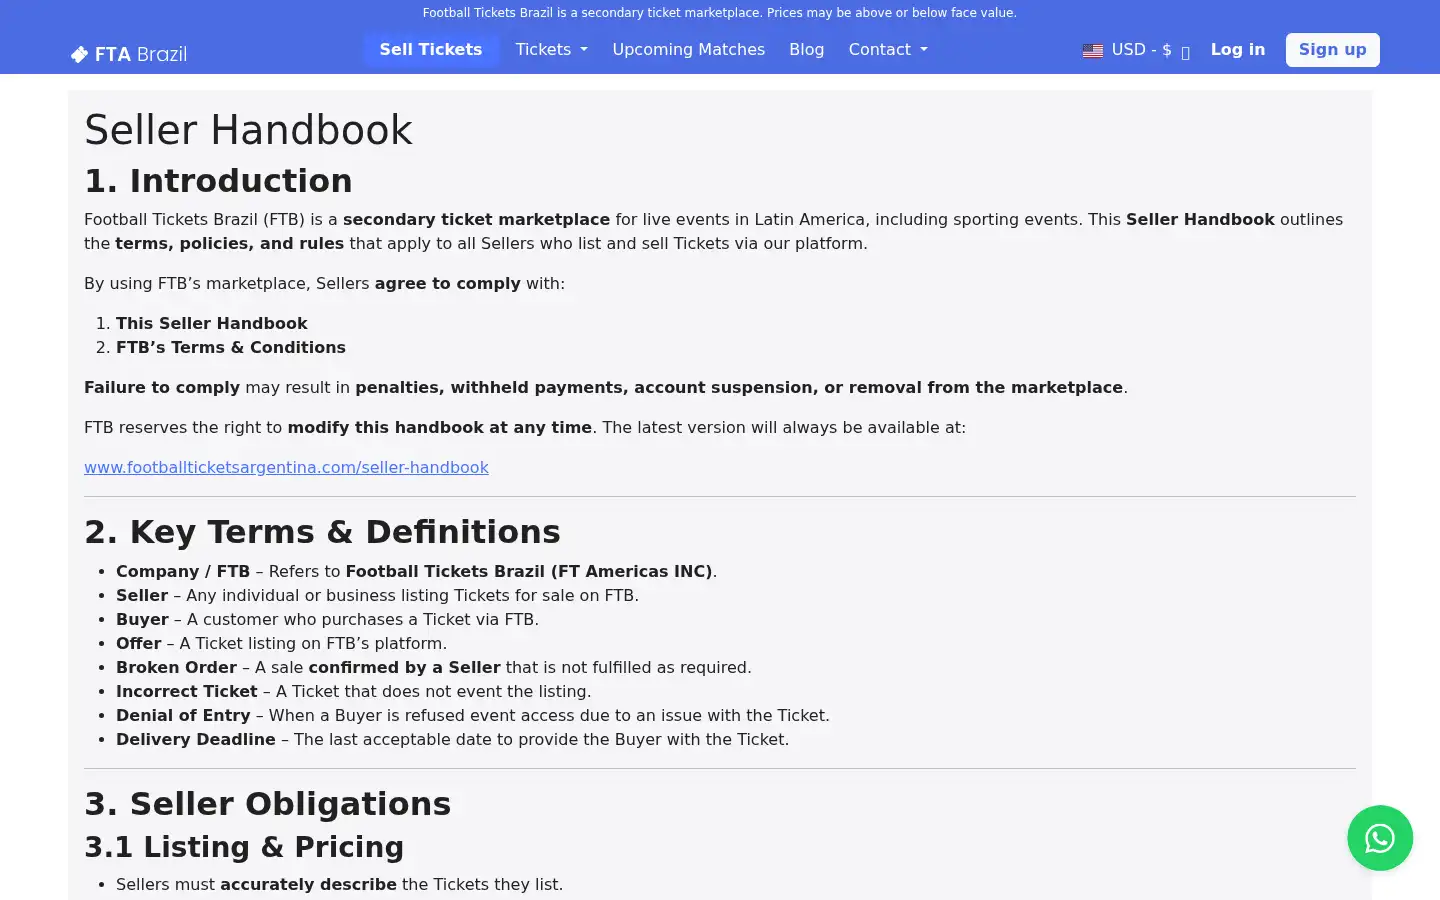Viewport: 1440px width, 900px height.
Task: Expand the Tickets dropdown menu
Action: 552,50
